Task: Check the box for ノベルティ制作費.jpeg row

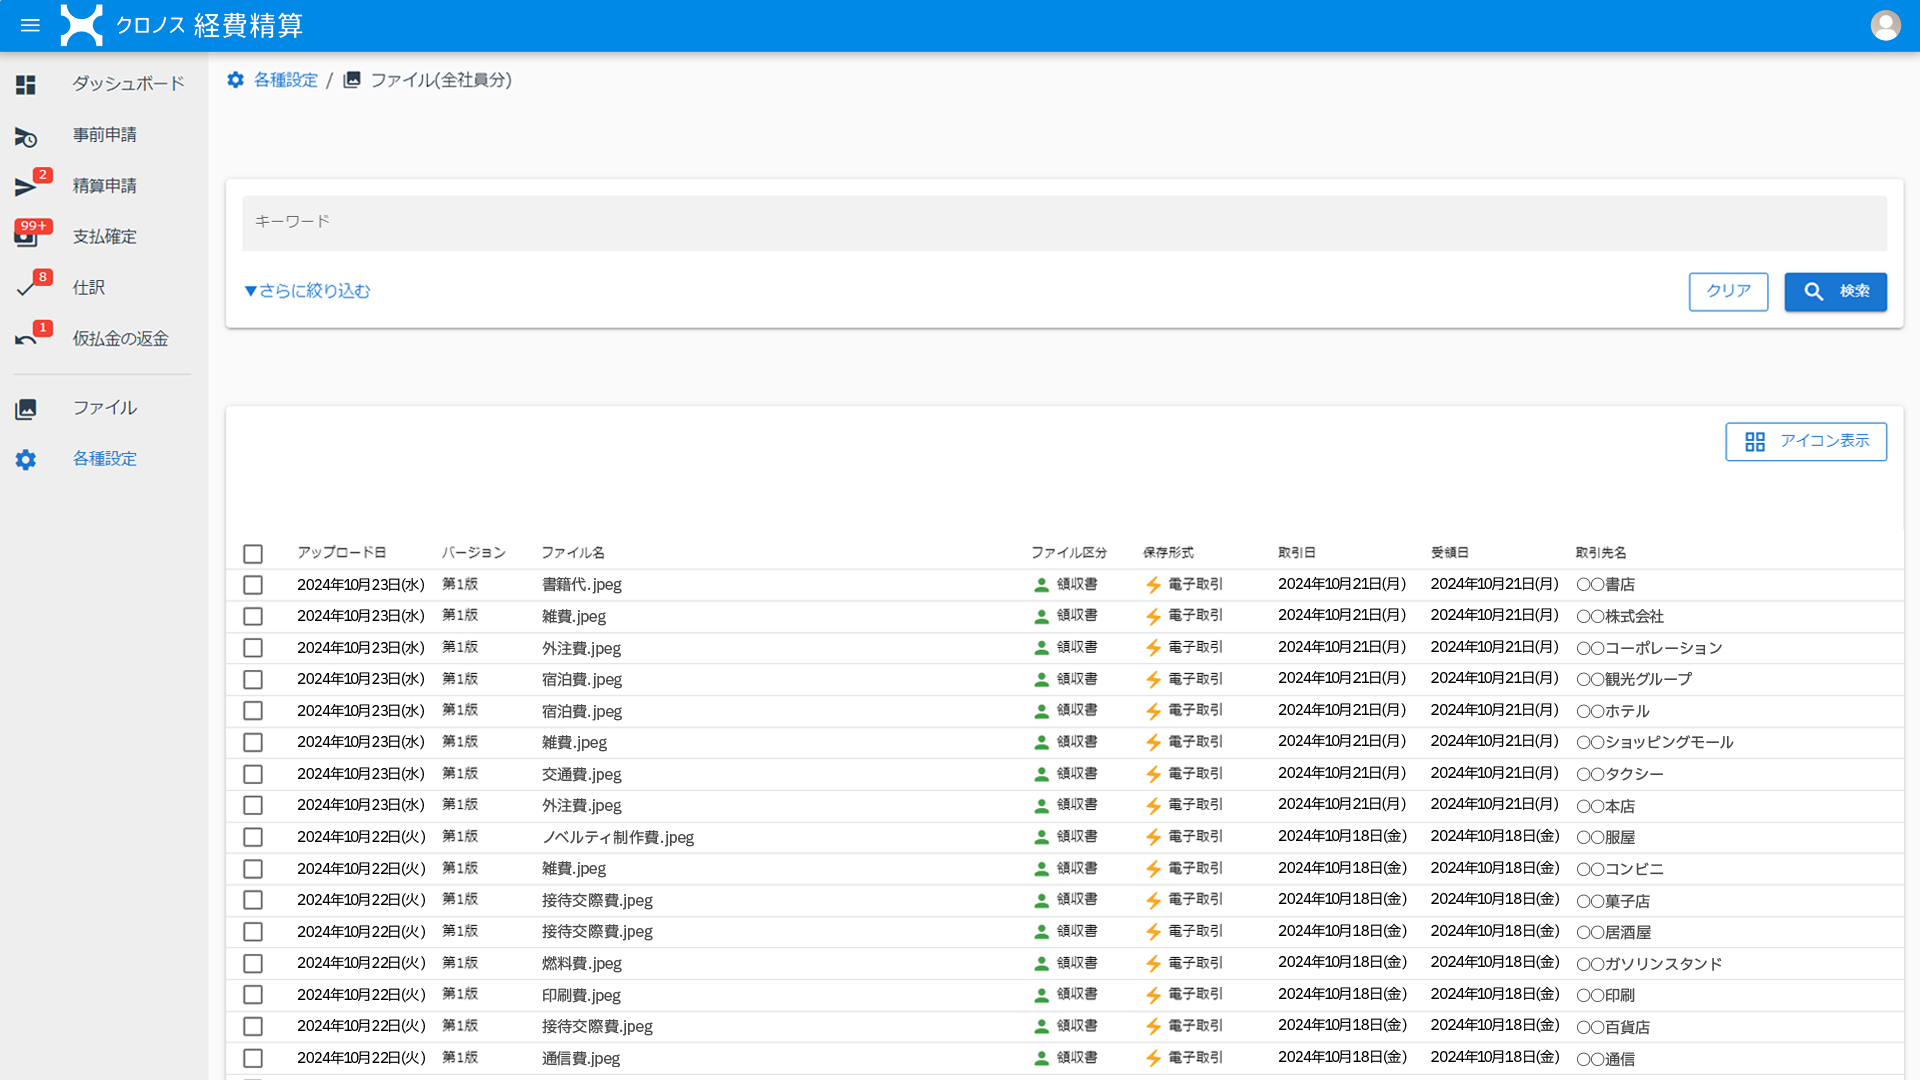Action: point(253,838)
